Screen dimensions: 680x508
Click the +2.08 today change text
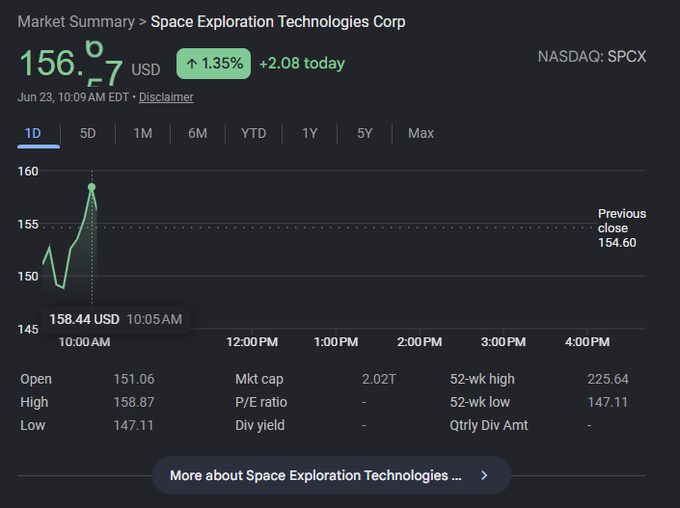point(302,63)
